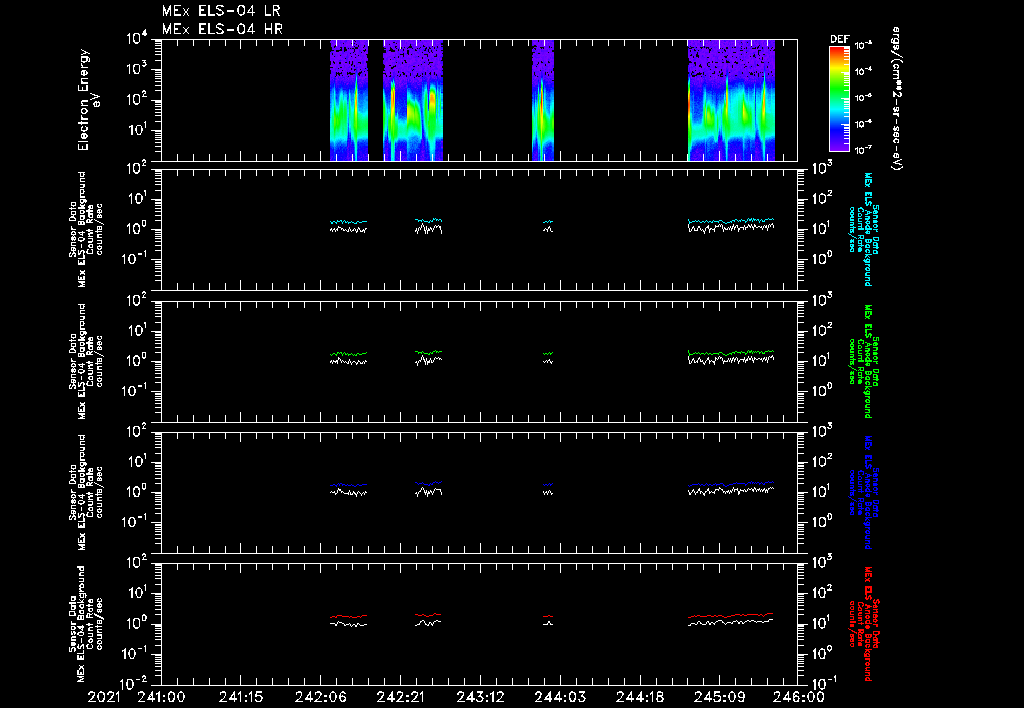Screen dimensions: 1024x708
Task: Click the longest red trace segment in the bottom panel
Action: 731,615
